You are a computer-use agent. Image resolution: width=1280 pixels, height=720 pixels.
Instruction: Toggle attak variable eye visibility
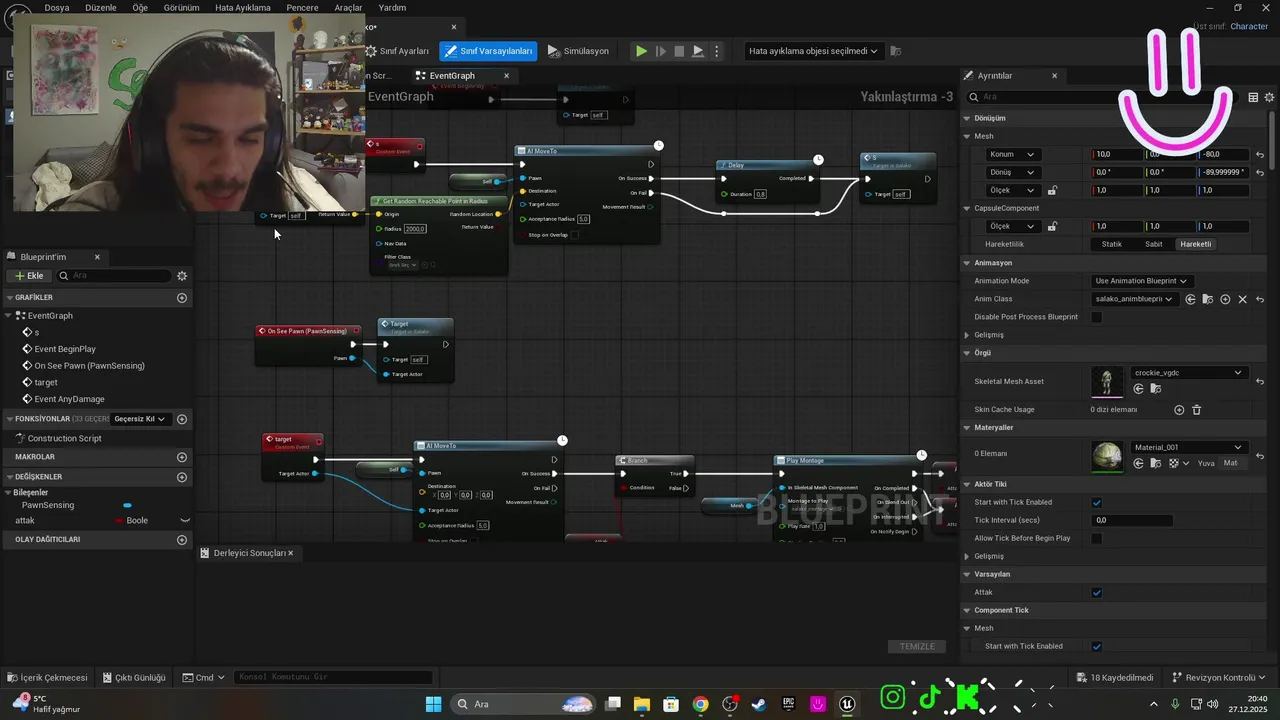pyautogui.click(x=184, y=521)
